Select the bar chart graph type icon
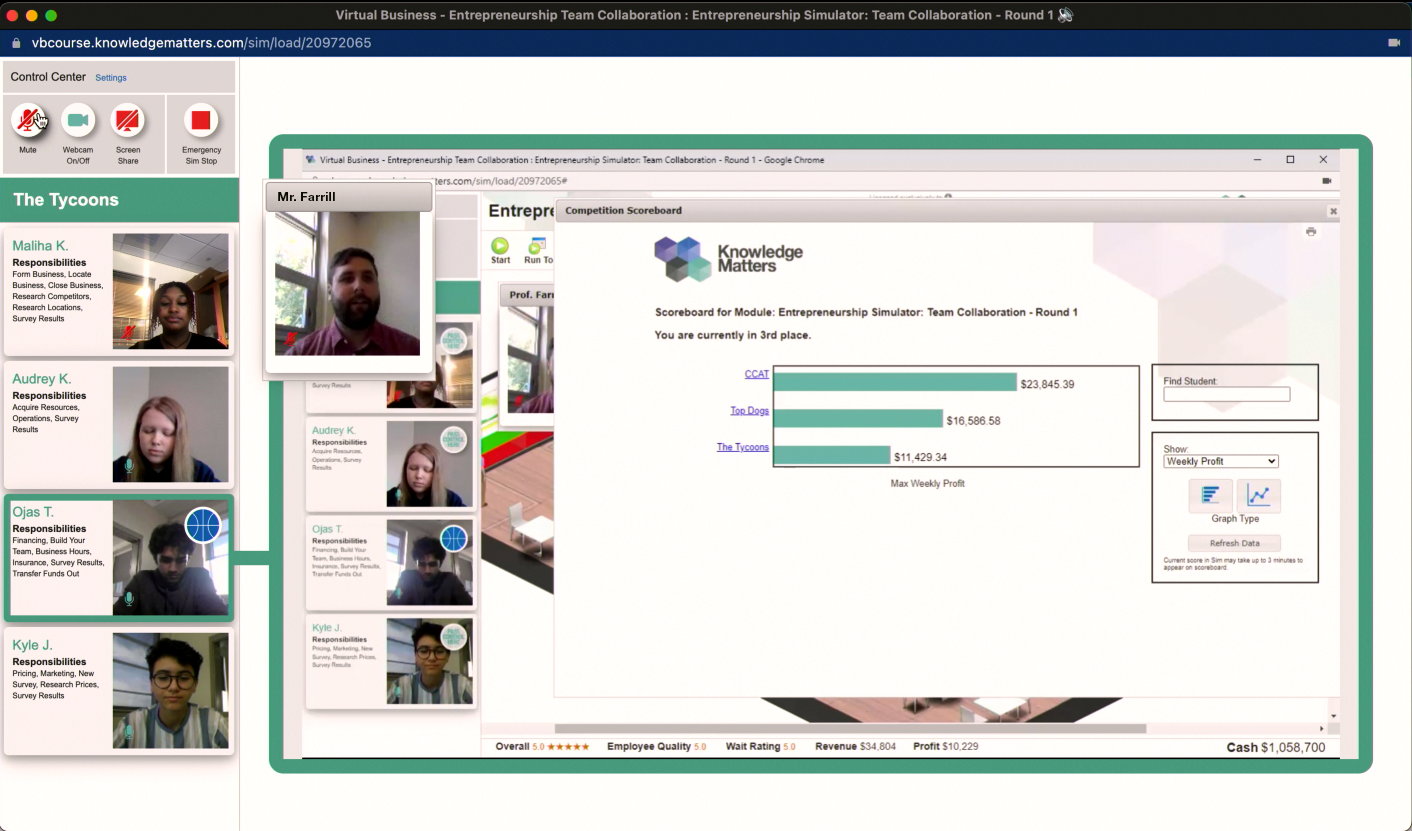 [1210, 495]
